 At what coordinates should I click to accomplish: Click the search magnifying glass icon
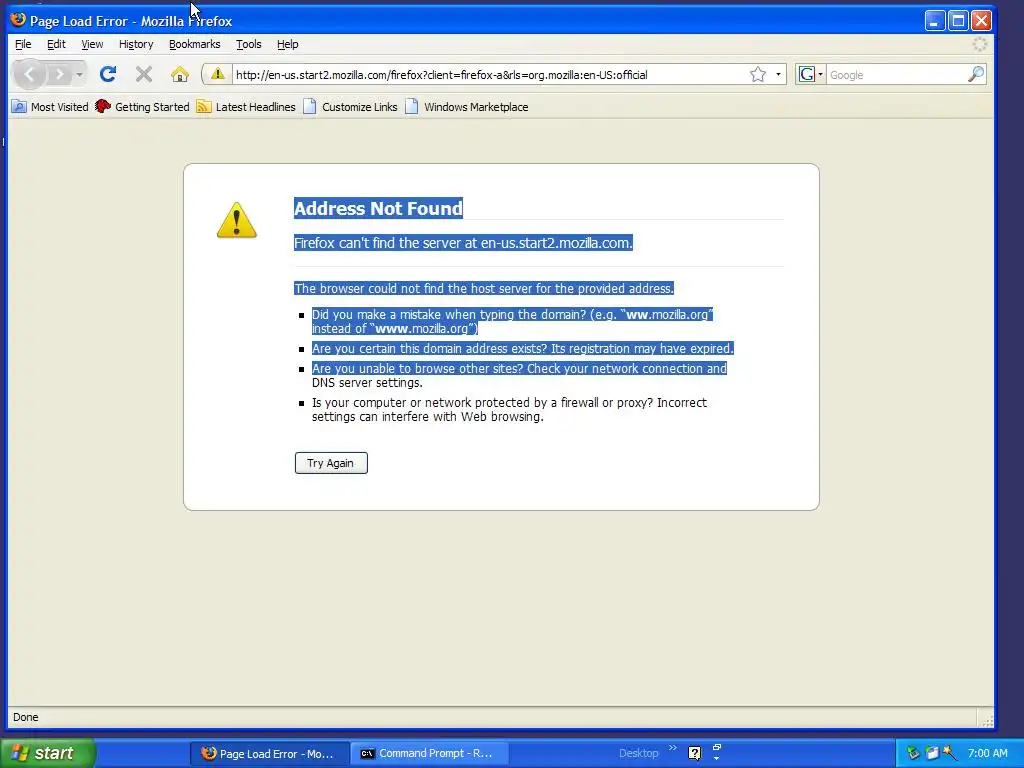(976, 74)
